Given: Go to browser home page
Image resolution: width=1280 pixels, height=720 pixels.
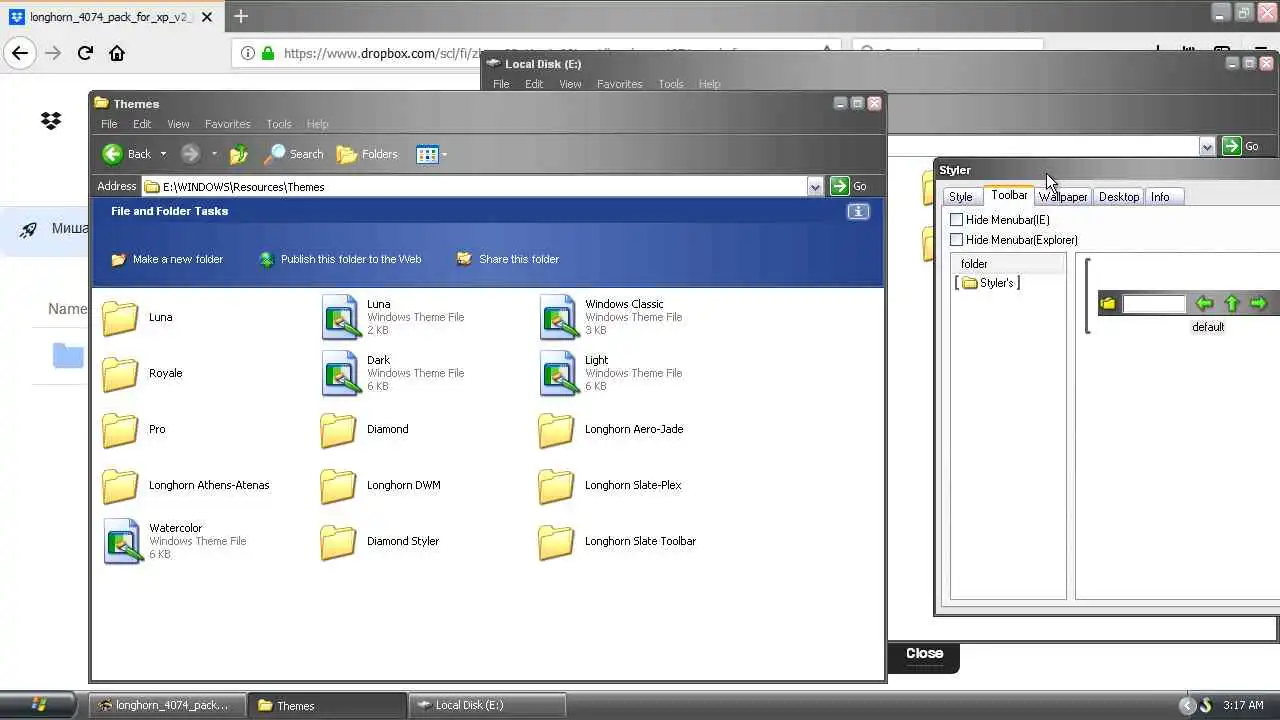Looking at the screenshot, I should pos(117,53).
